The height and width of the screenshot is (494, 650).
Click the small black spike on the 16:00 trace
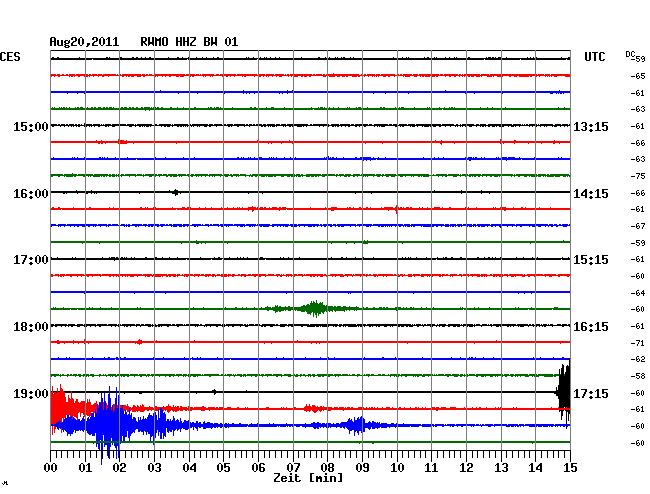(176, 192)
